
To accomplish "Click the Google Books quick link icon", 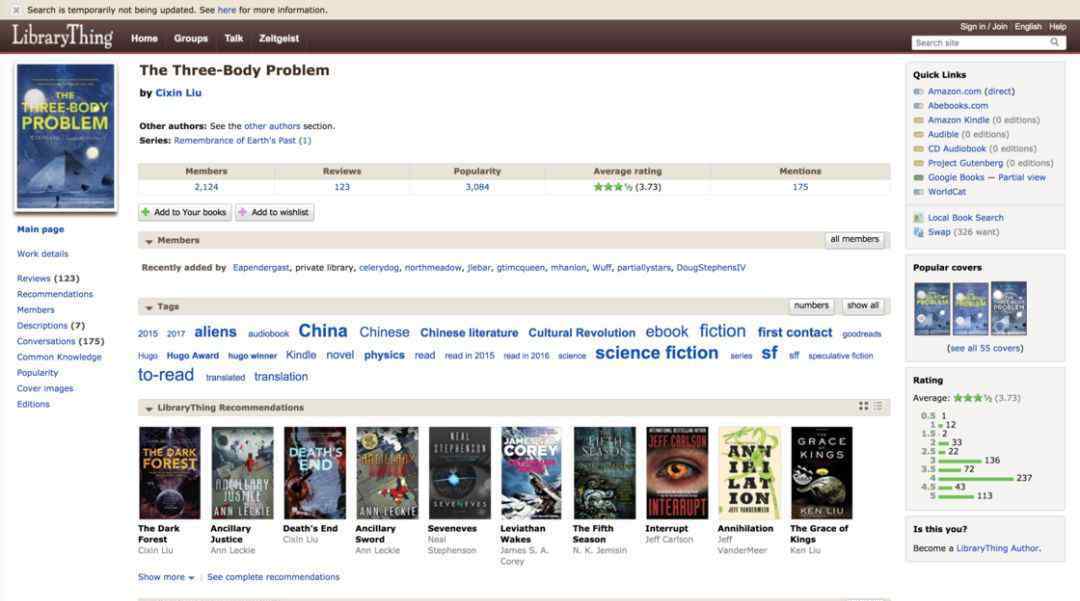I will 918,178.
